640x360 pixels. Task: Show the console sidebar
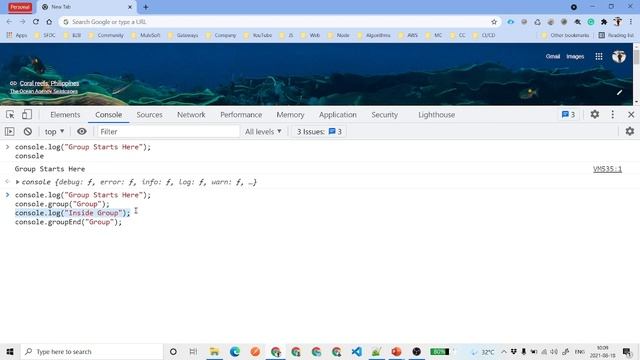[9, 131]
